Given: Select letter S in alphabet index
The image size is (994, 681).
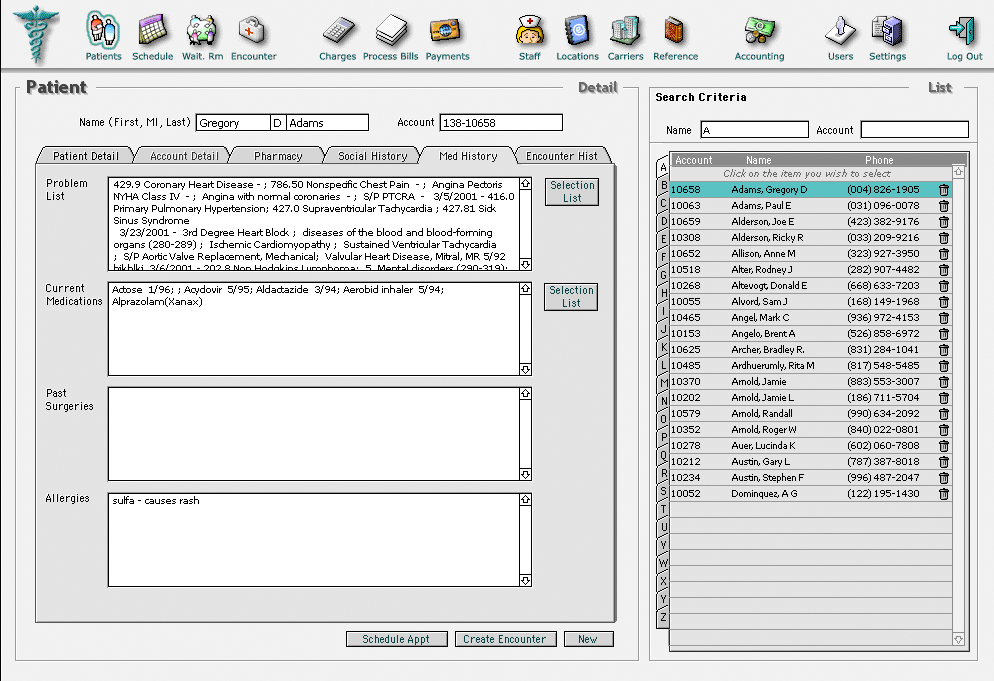Looking at the screenshot, I should coord(664,491).
